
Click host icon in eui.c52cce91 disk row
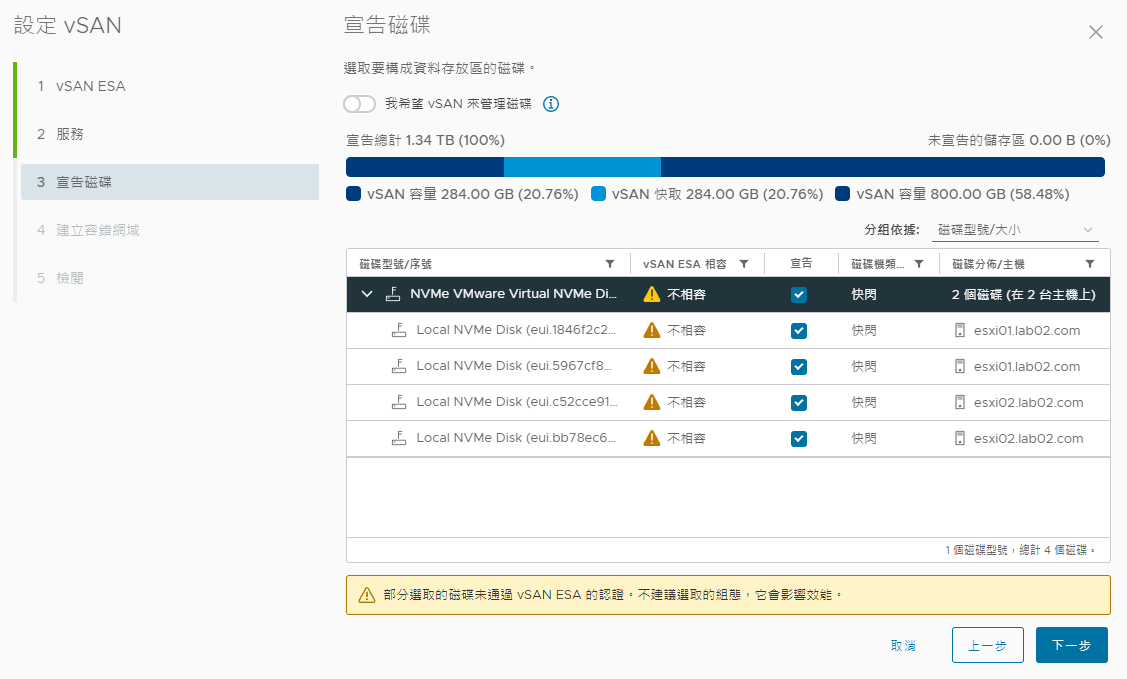tap(960, 402)
